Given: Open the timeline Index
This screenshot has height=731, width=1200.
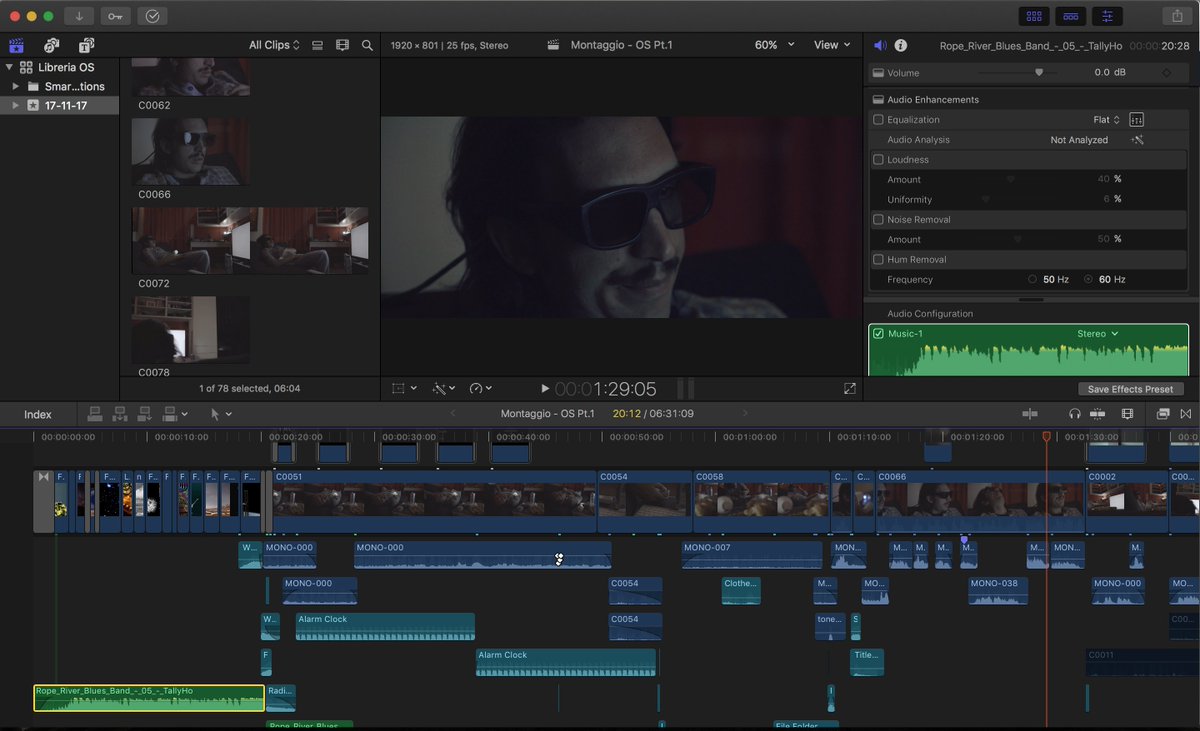Looking at the screenshot, I should click(38, 414).
